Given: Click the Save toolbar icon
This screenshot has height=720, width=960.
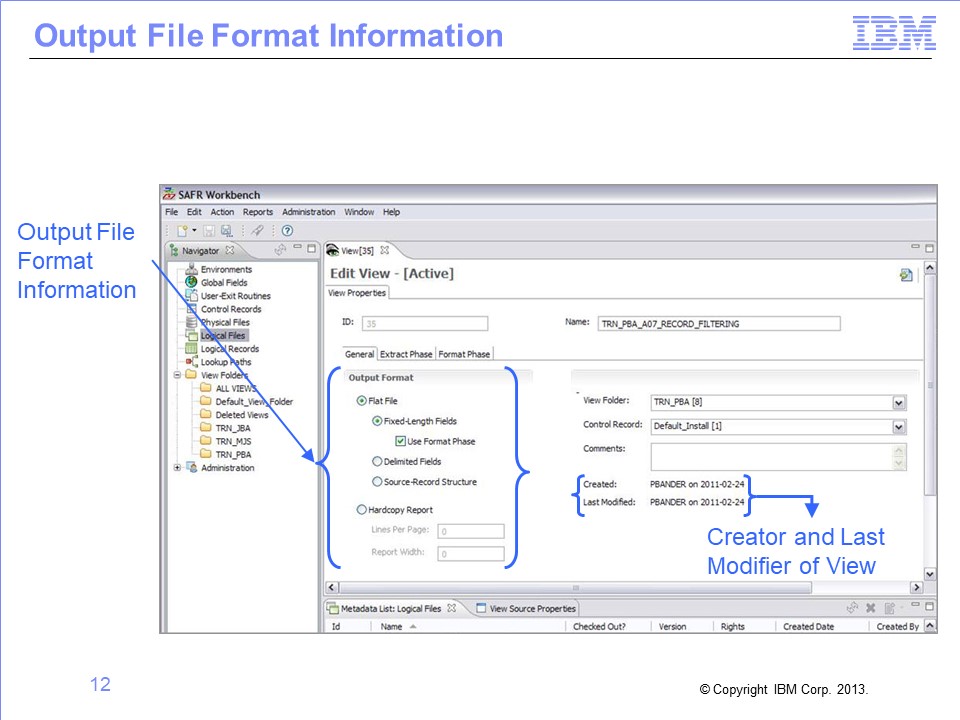Looking at the screenshot, I should click(209, 231).
